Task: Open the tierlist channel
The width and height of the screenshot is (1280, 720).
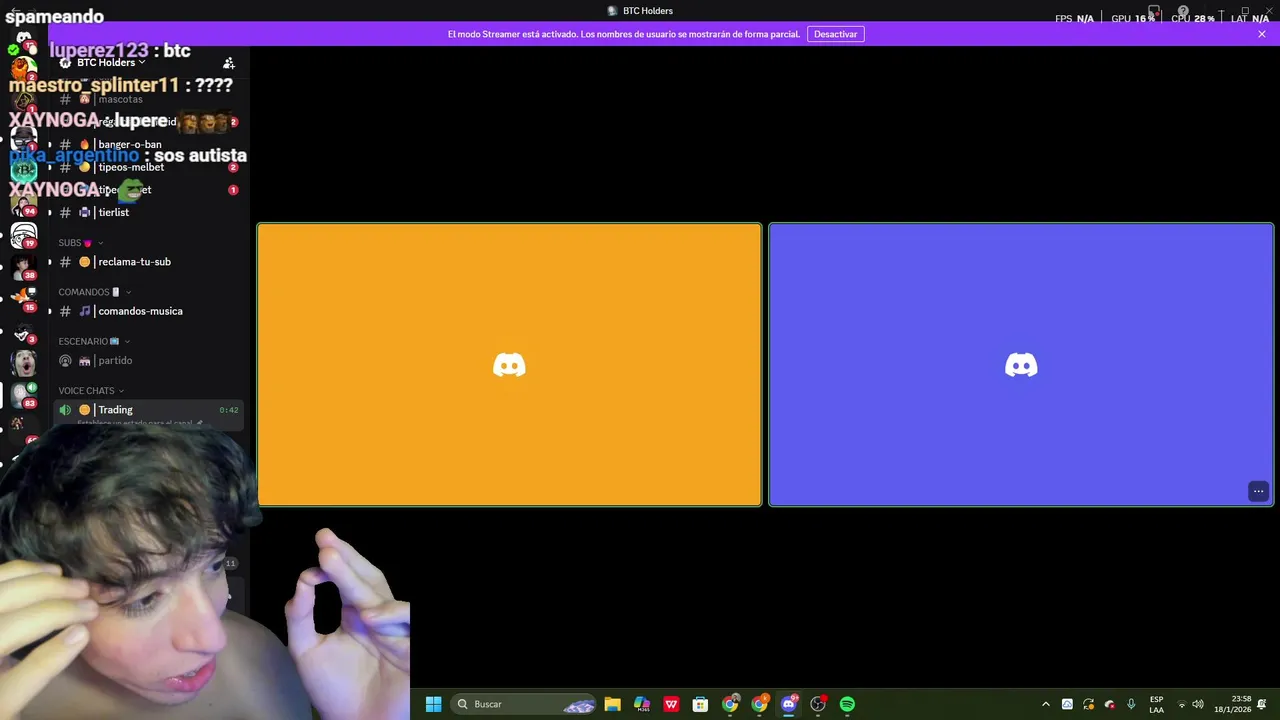Action: point(147,212)
